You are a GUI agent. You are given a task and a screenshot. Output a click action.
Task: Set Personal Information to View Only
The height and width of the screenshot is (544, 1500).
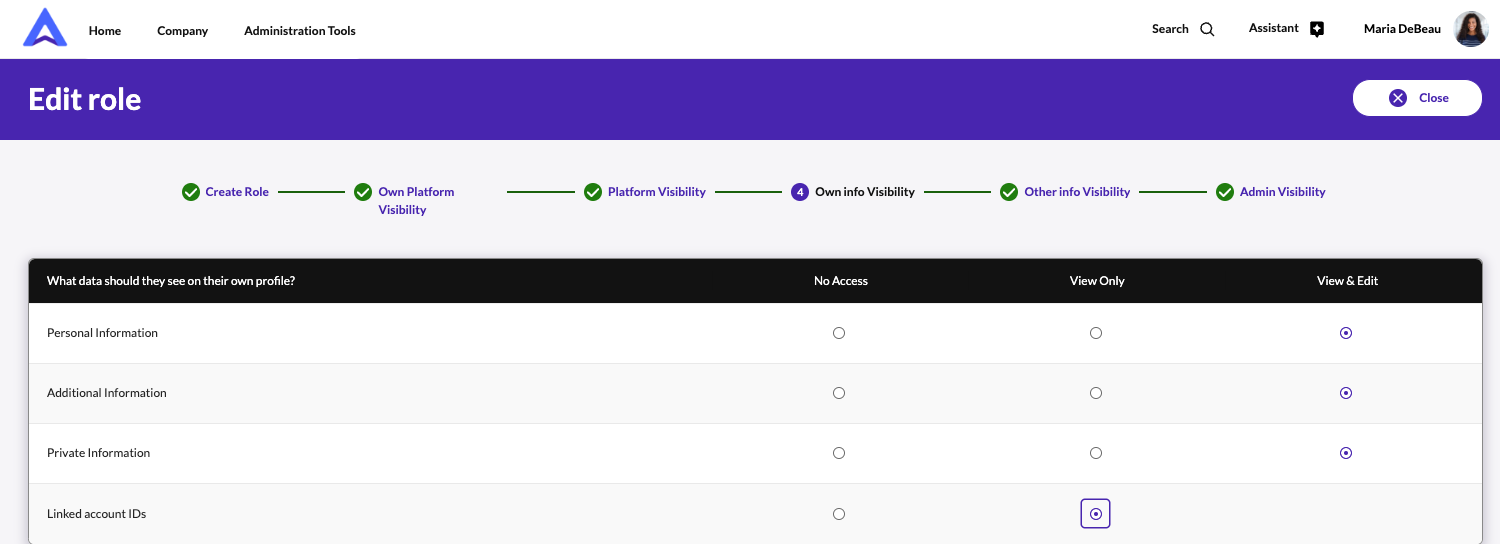pos(1096,333)
